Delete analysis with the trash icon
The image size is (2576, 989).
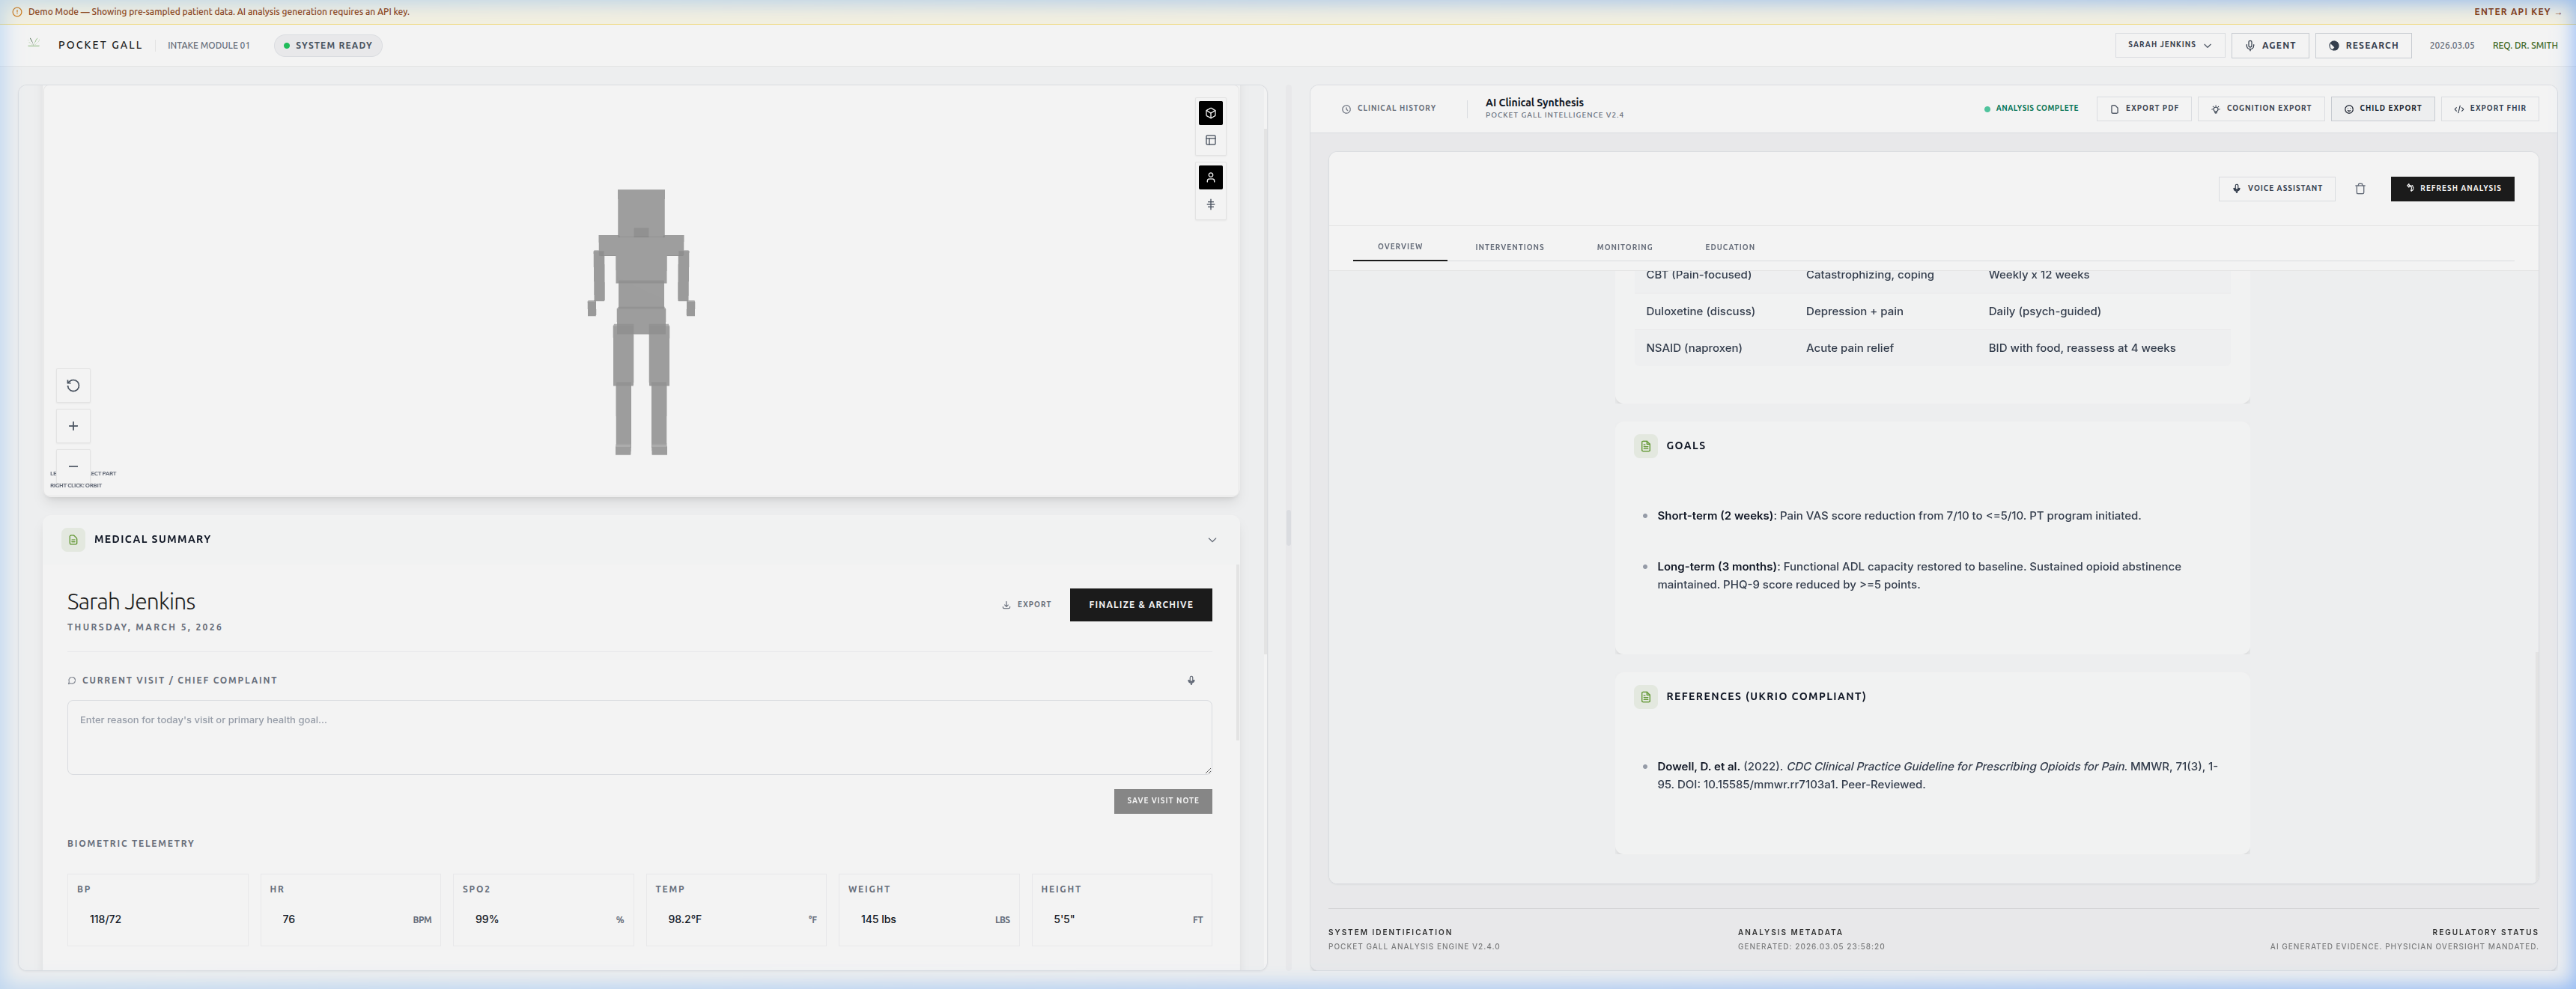click(2360, 189)
